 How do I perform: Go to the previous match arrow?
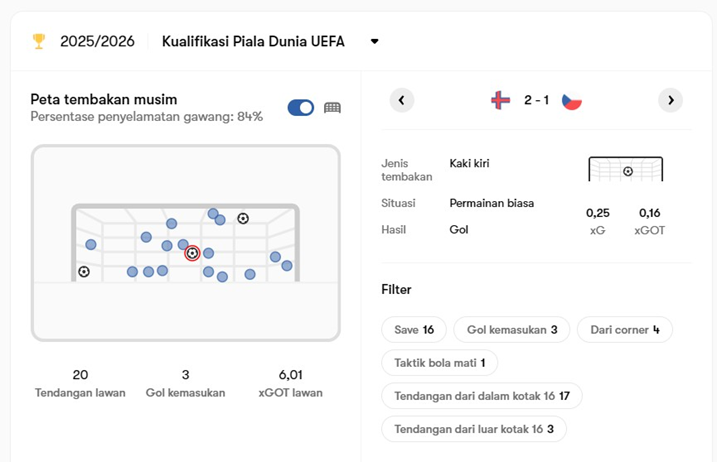[402, 100]
